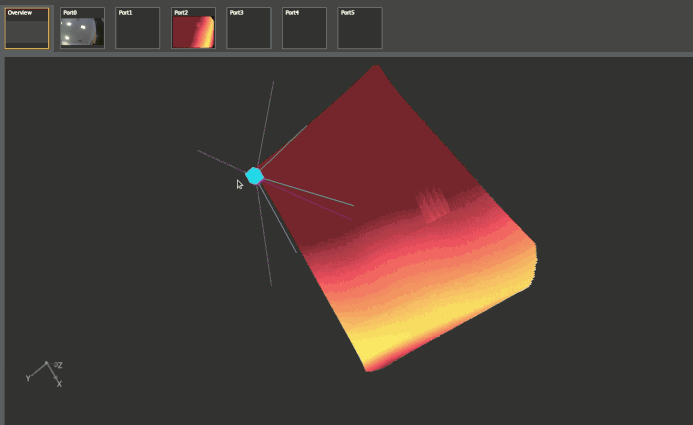
Task: Click the orientation gizmo's origin point
Action: coord(46,364)
